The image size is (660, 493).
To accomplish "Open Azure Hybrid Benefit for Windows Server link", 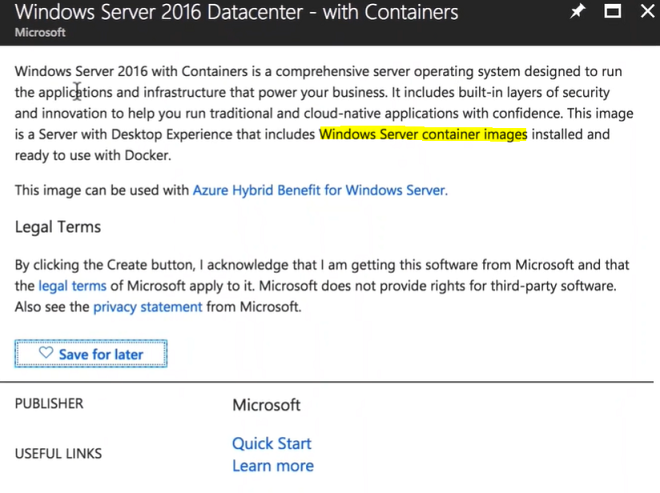I will pos(320,190).
